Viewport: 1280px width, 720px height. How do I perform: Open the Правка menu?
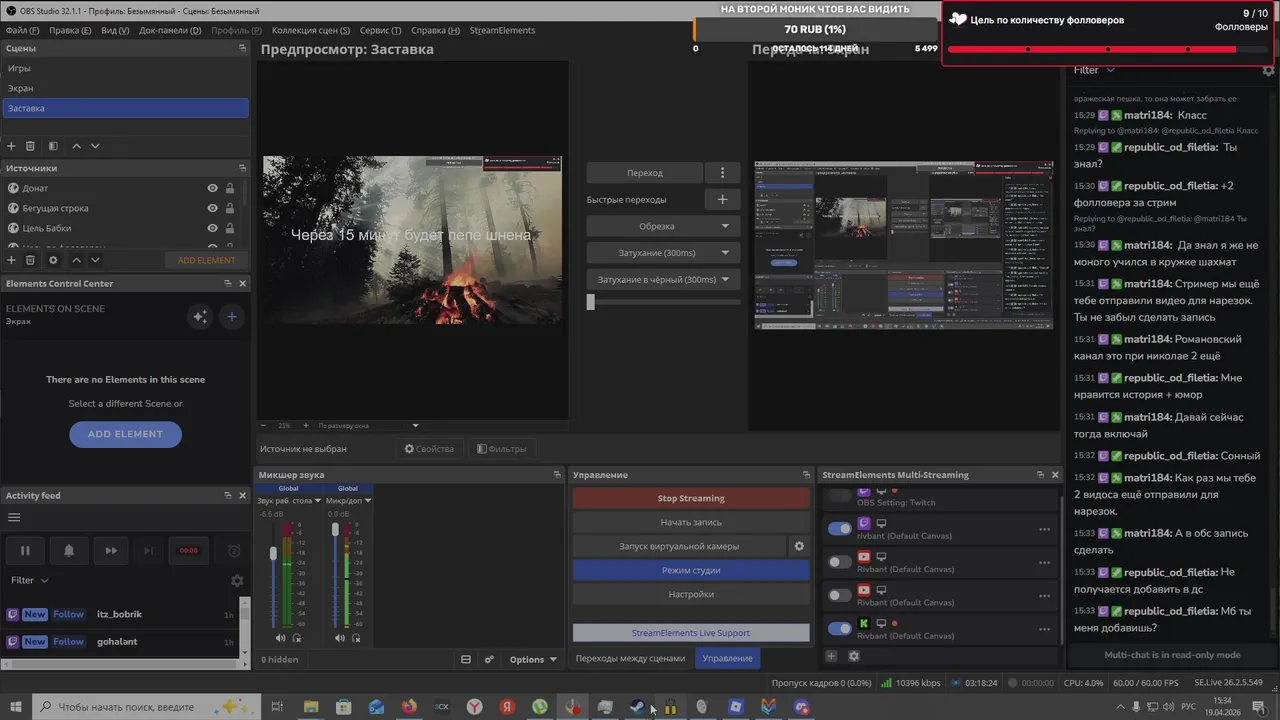point(70,30)
